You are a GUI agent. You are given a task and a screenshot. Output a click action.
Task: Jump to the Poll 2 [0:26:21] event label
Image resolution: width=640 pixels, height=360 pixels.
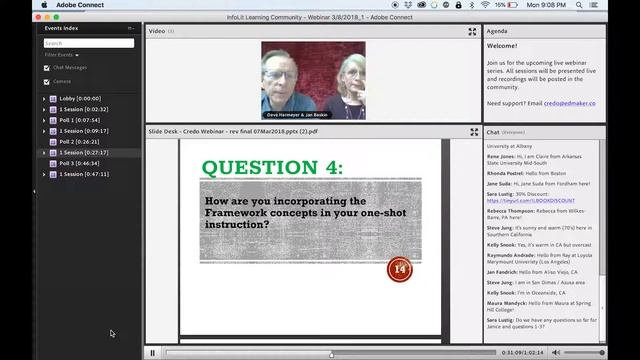coord(79,142)
